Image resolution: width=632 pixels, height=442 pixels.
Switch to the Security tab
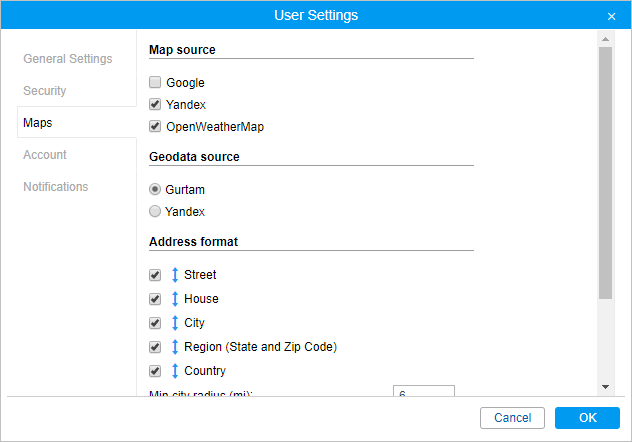point(45,91)
